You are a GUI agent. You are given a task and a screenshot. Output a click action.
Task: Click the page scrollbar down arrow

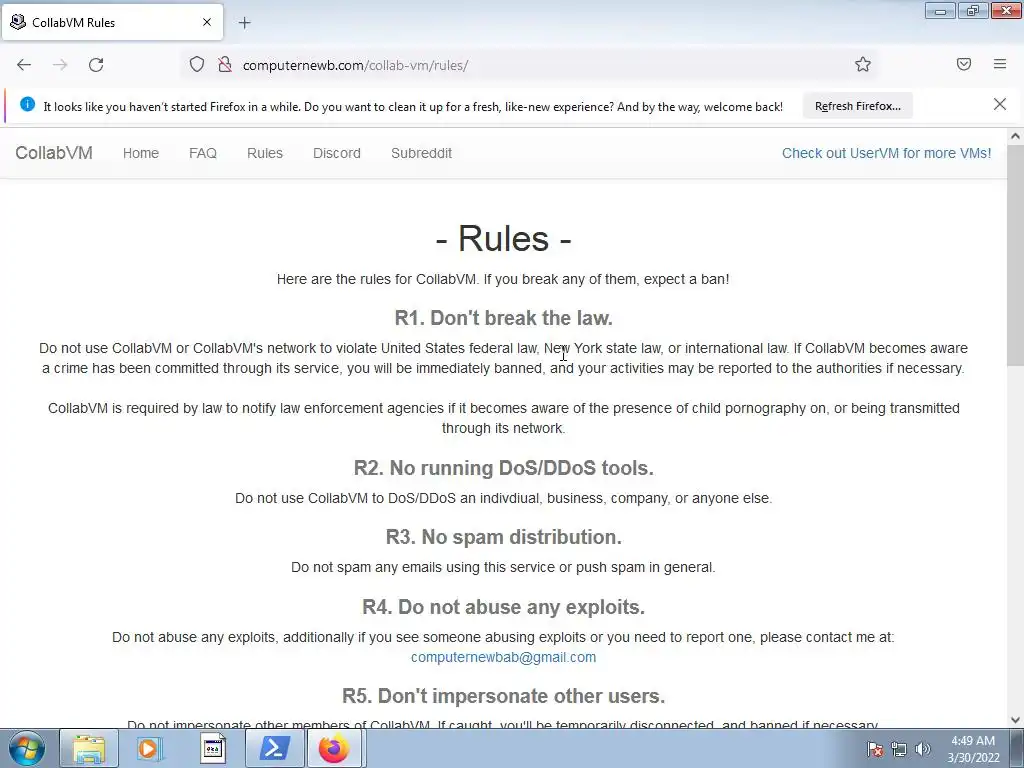click(x=1016, y=720)
